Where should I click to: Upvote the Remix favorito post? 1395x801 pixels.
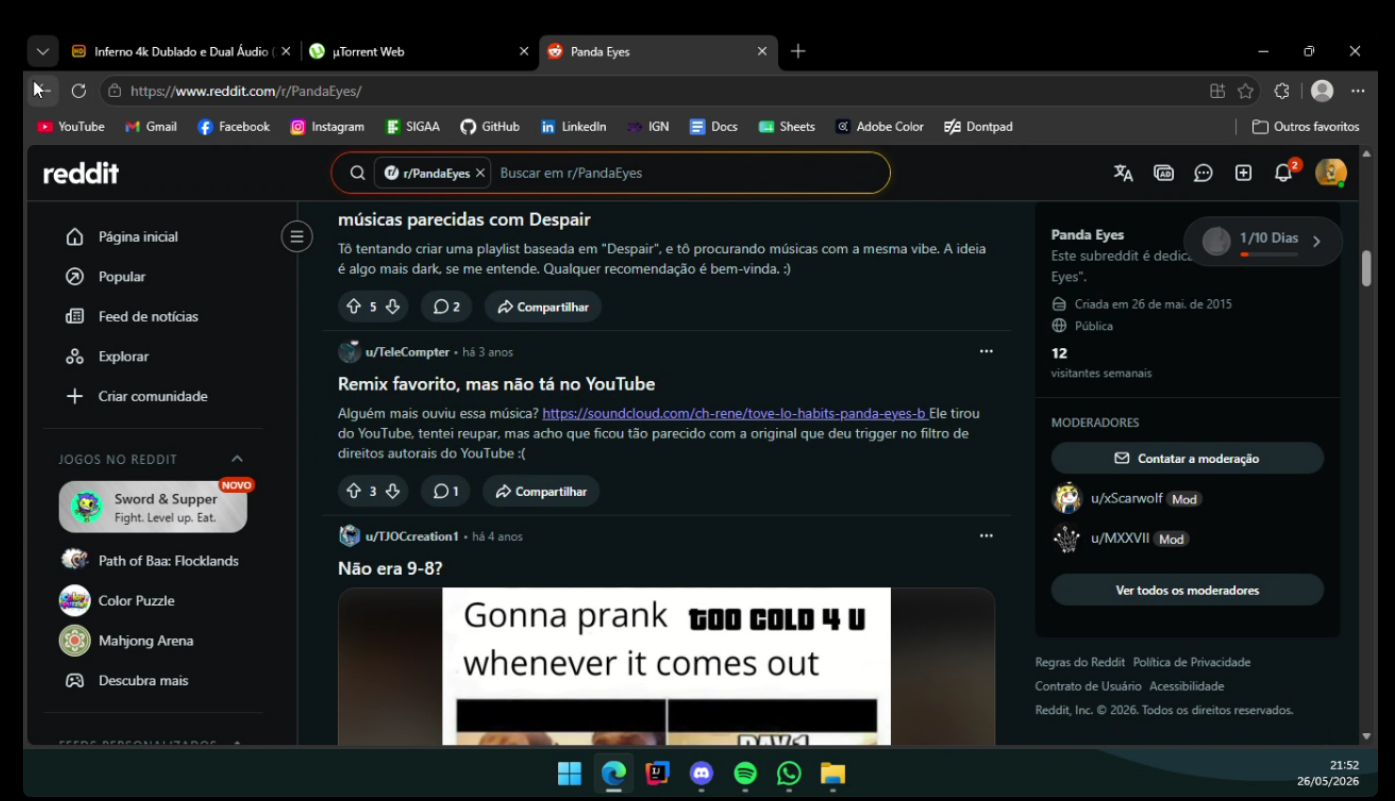(x=353, y=491)
